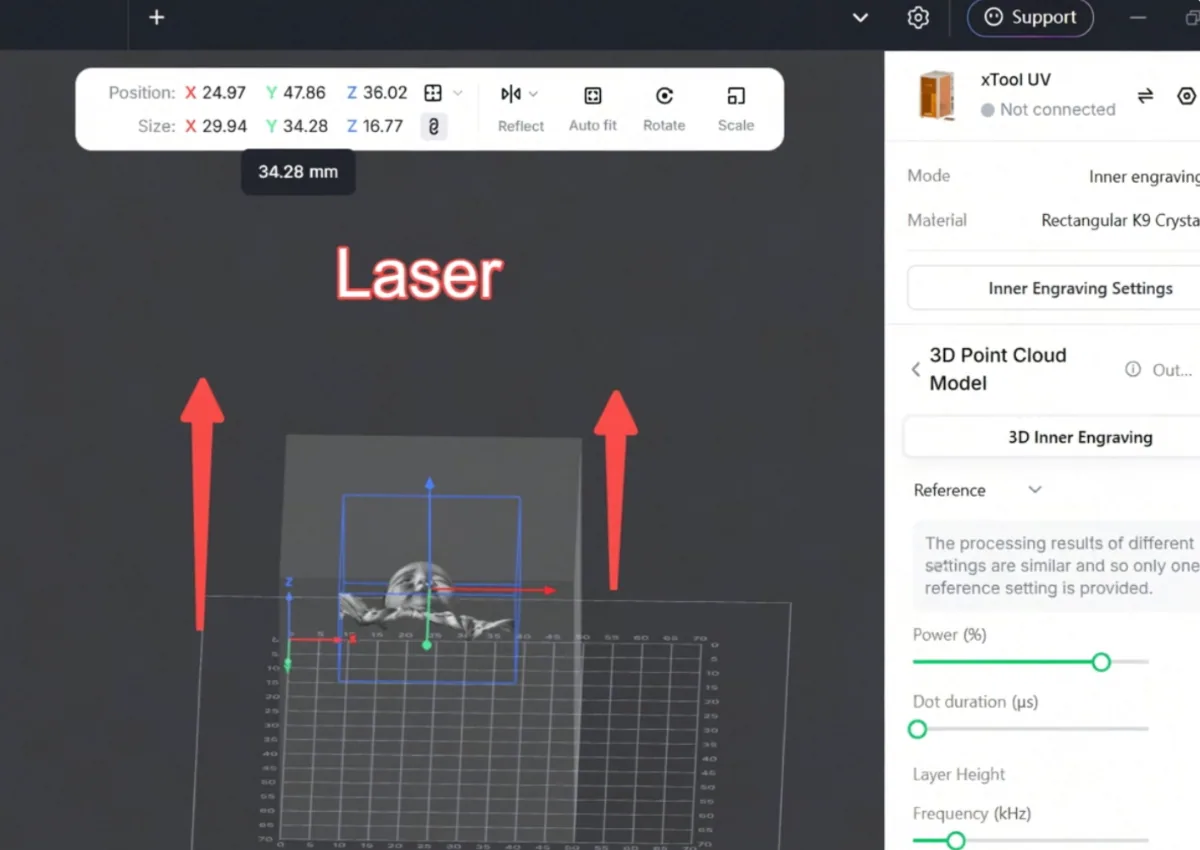Click the Auto fit tool
Viewport: 1200px width, 850px height.
(593, 108)
